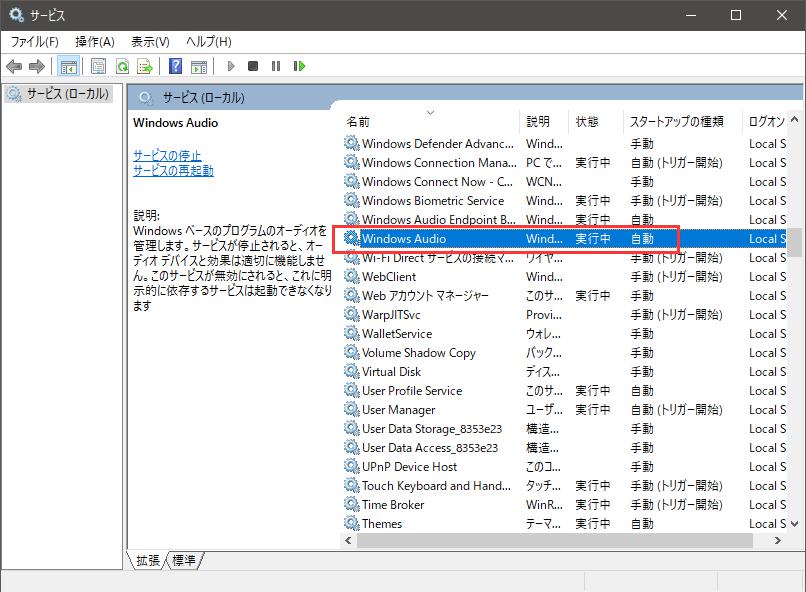The width and height of the screenshot is (806, 592).
Task: Click gear icon beside Virtual Disk
Action: click(x=352, y=372)
